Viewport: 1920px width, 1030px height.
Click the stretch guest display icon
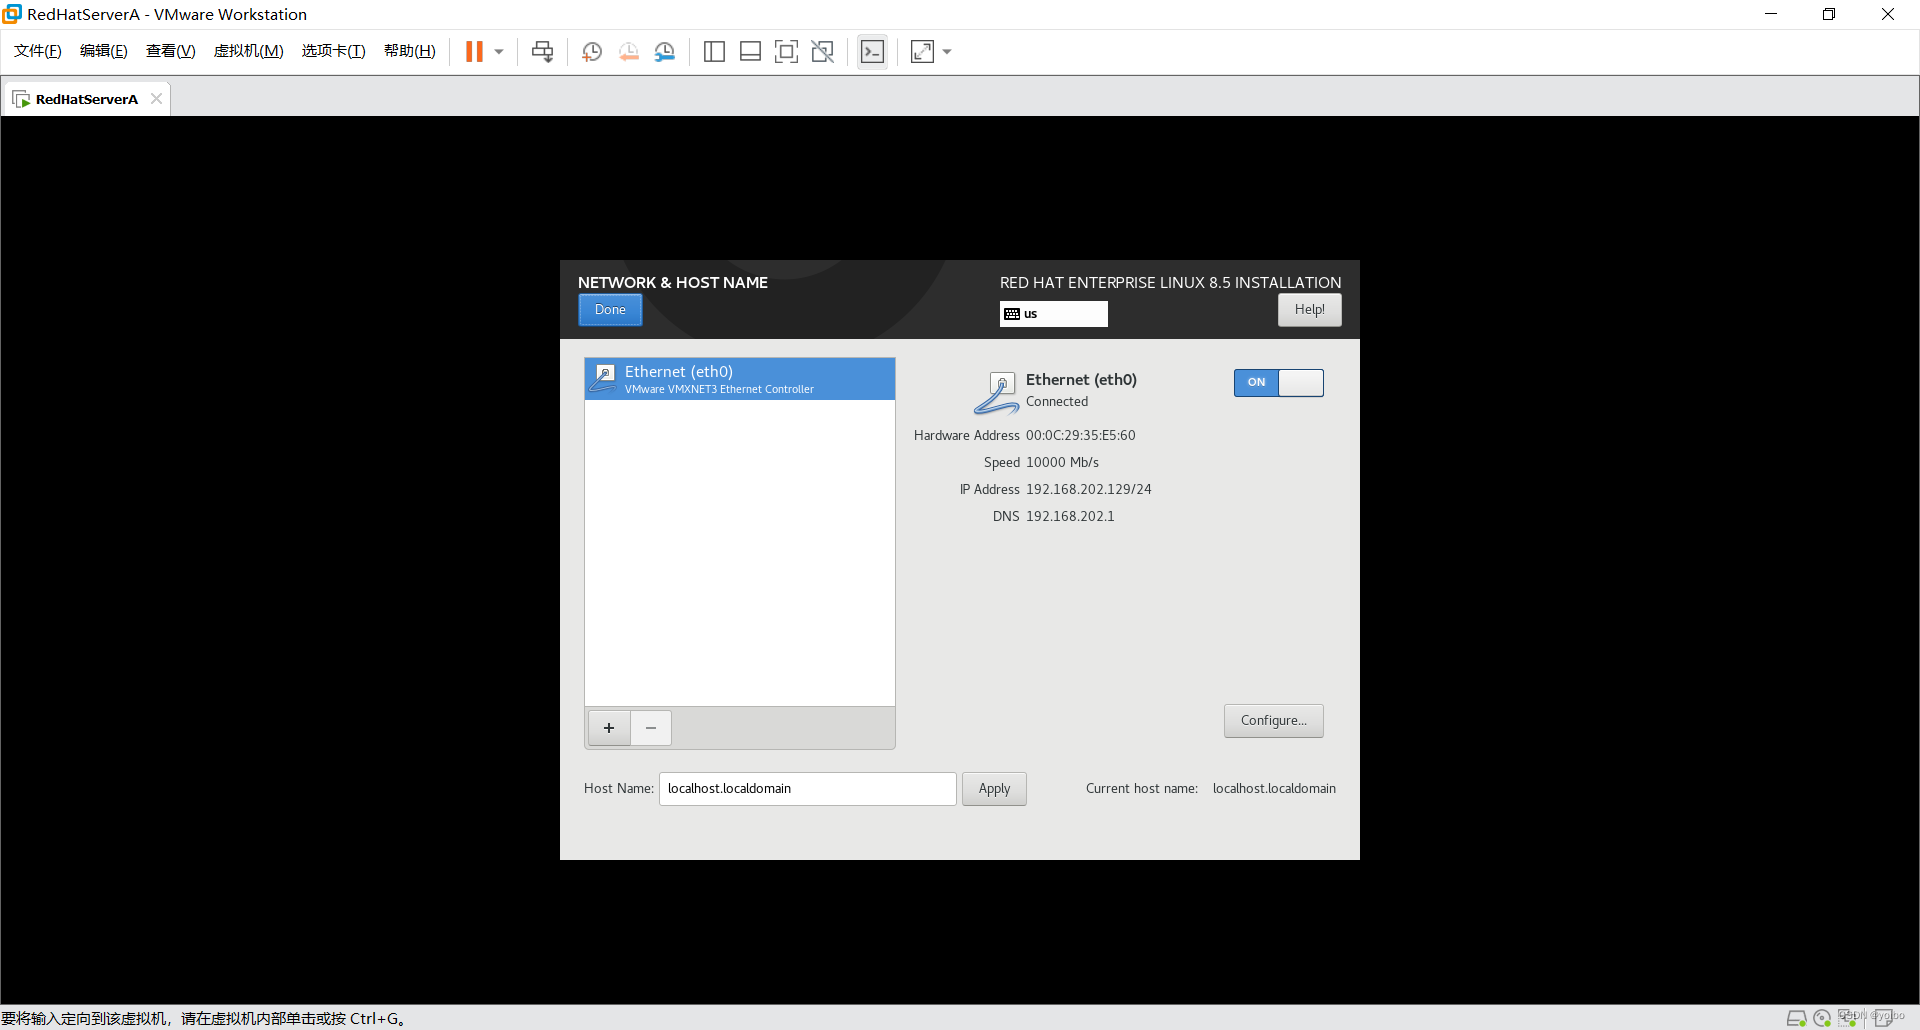pos(922,52)
